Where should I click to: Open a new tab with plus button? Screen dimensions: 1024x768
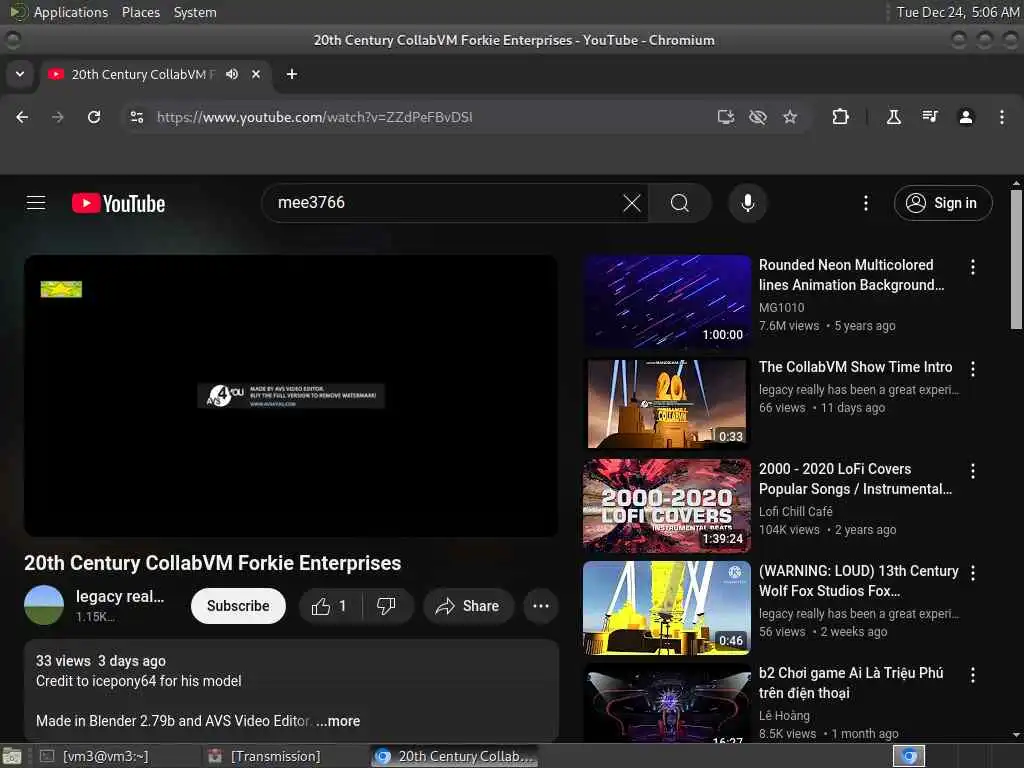pyautogui.click(x=292, y=74)
